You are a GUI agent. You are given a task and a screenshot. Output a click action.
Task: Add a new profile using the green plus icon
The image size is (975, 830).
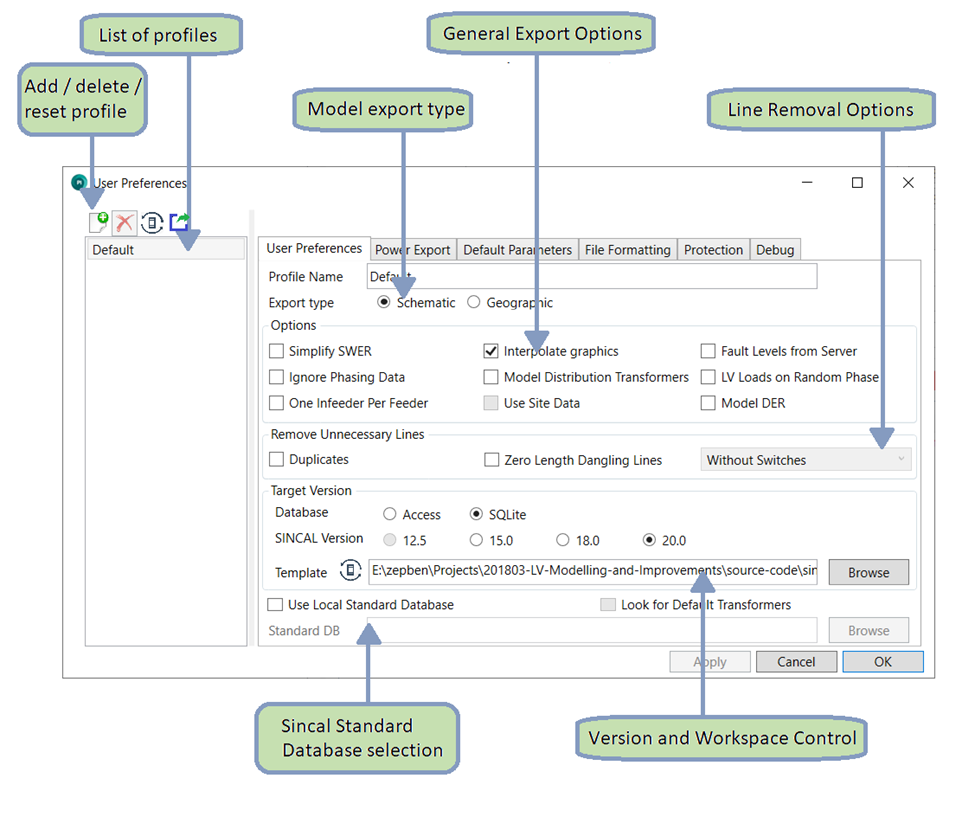pyautogui.click(x=97, y=223)
